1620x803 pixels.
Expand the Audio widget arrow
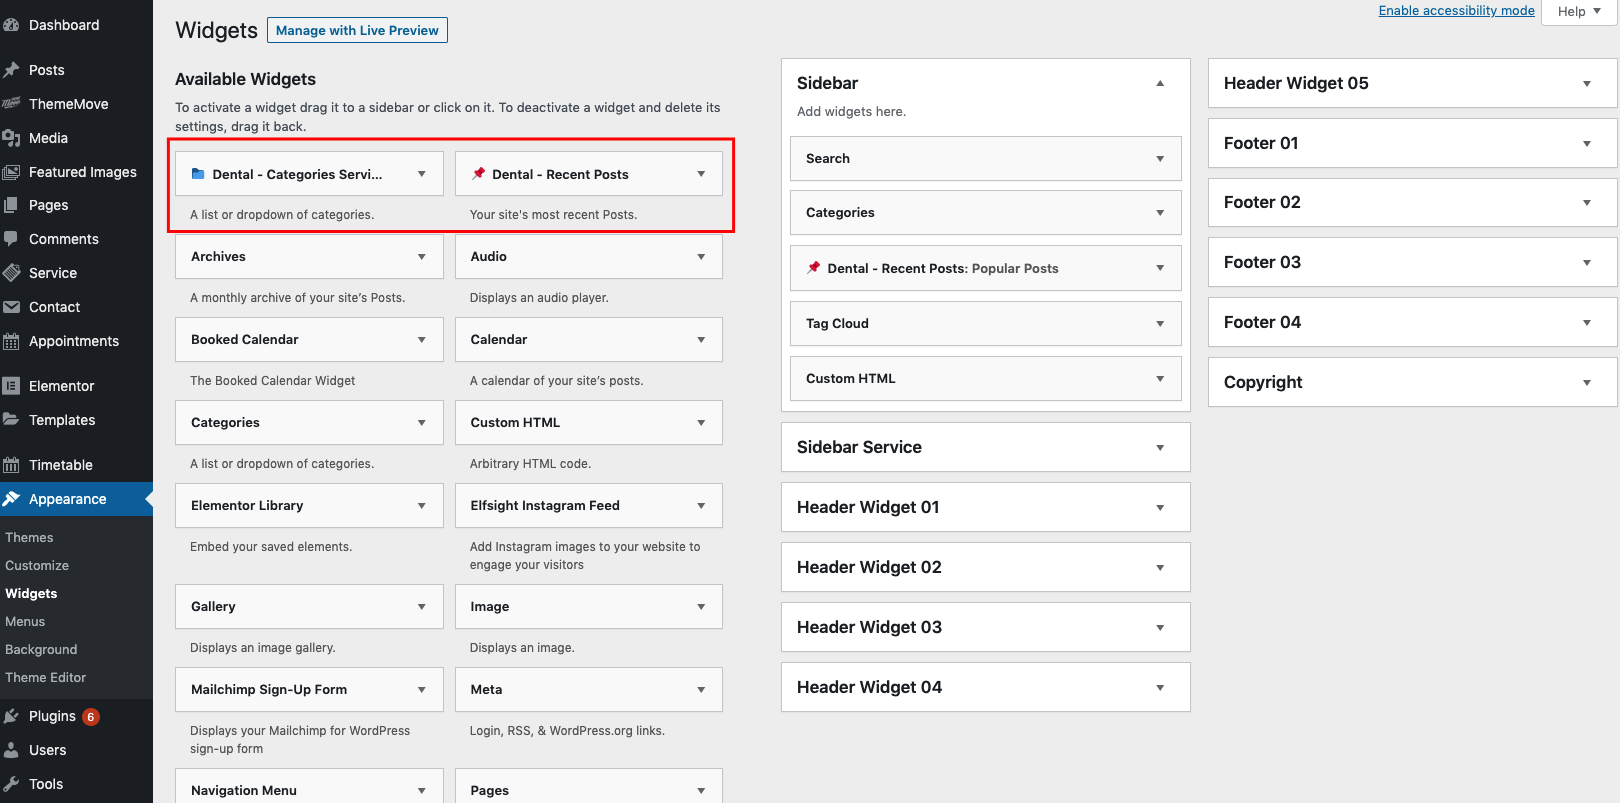(701, 257)
